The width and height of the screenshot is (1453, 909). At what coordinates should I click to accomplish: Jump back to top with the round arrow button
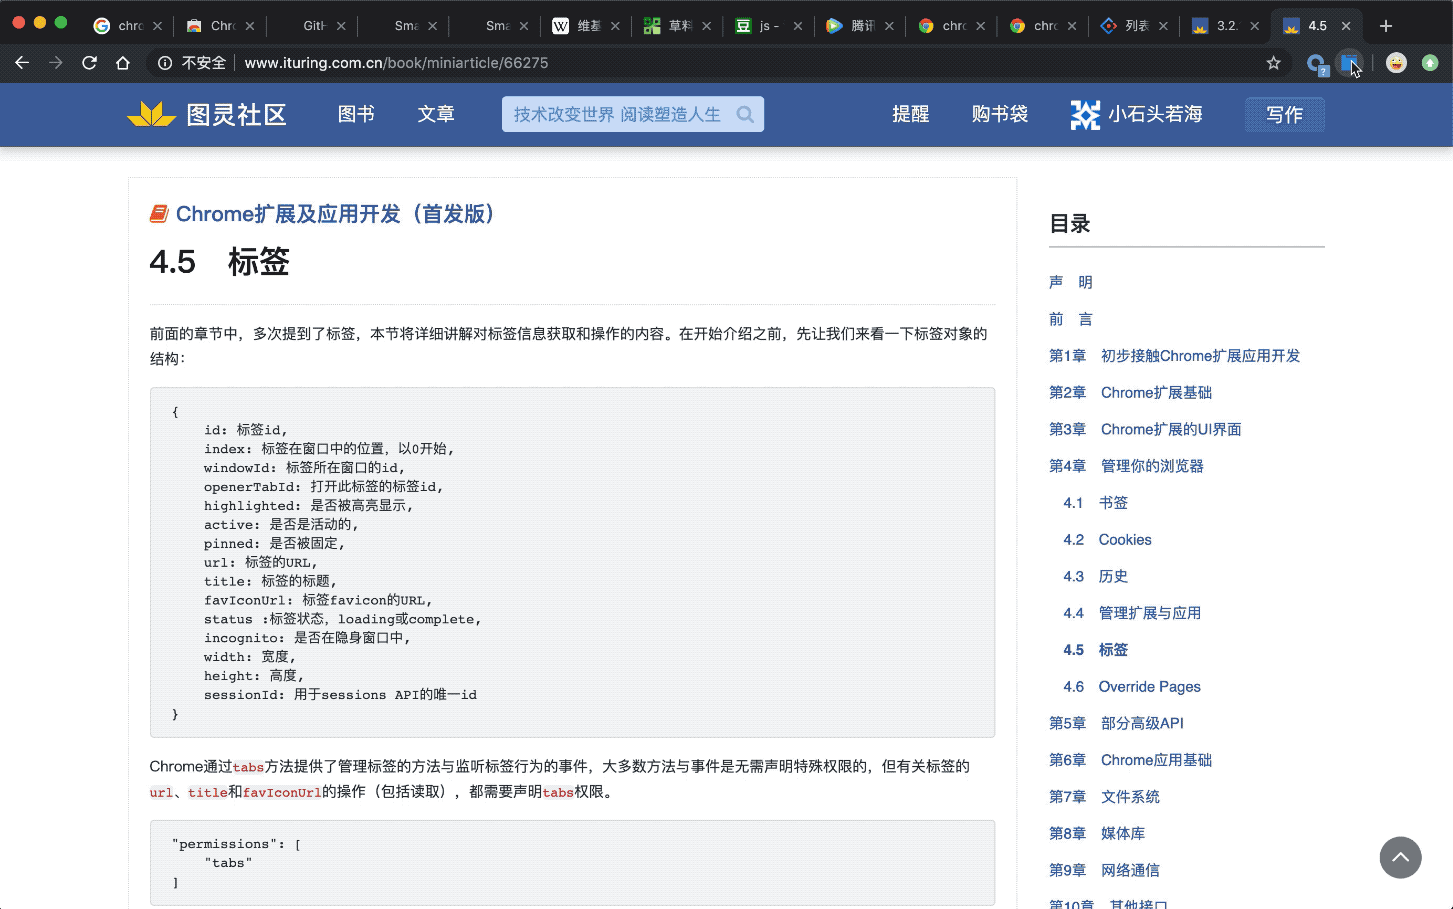coord(1400,857)
